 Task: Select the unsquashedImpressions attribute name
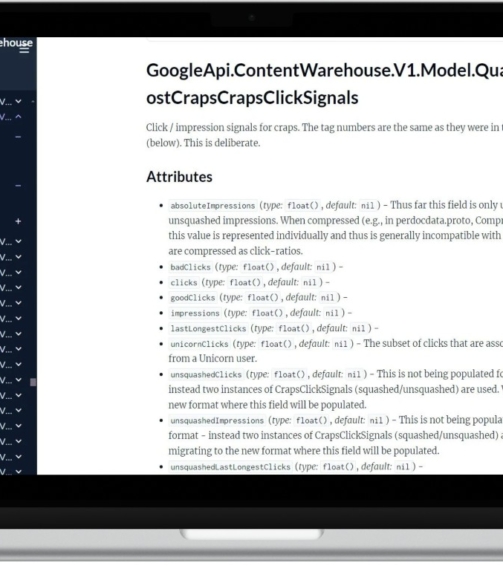(217, 421)
